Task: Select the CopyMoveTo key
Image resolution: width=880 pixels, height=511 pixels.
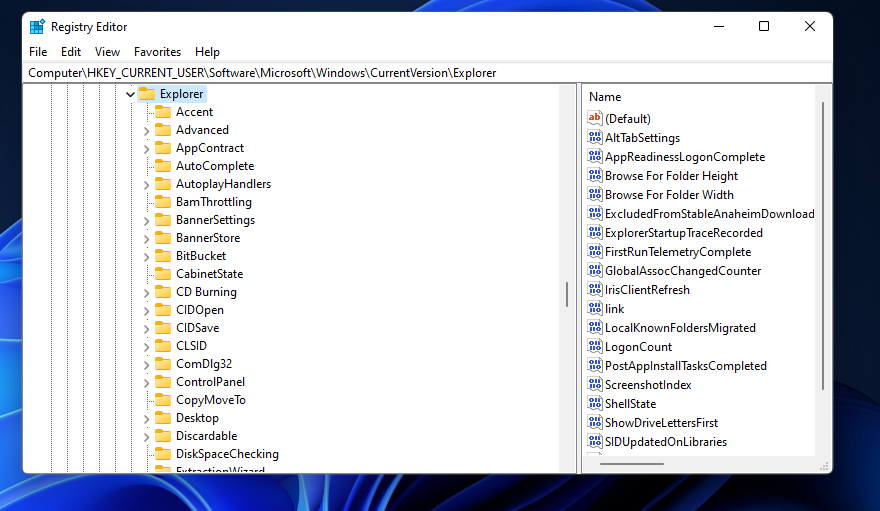Action: click(210, 400)
